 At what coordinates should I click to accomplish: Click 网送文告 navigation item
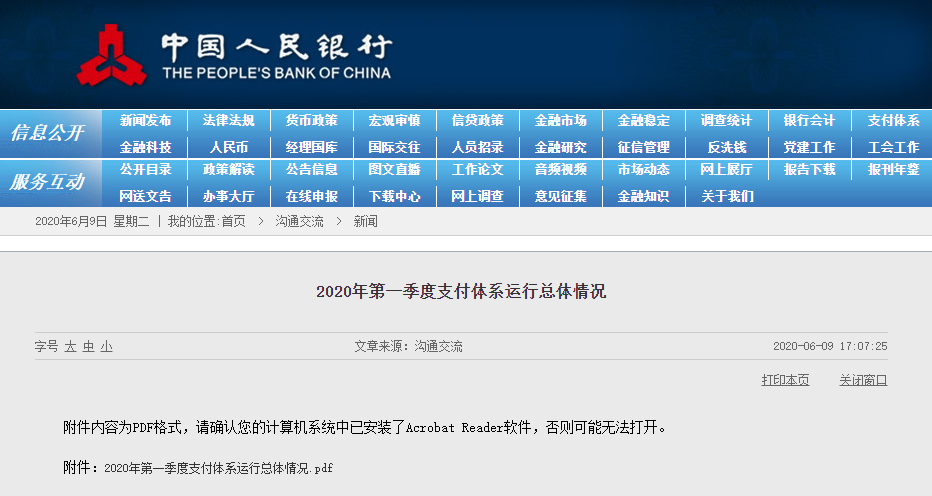(145, 196)
